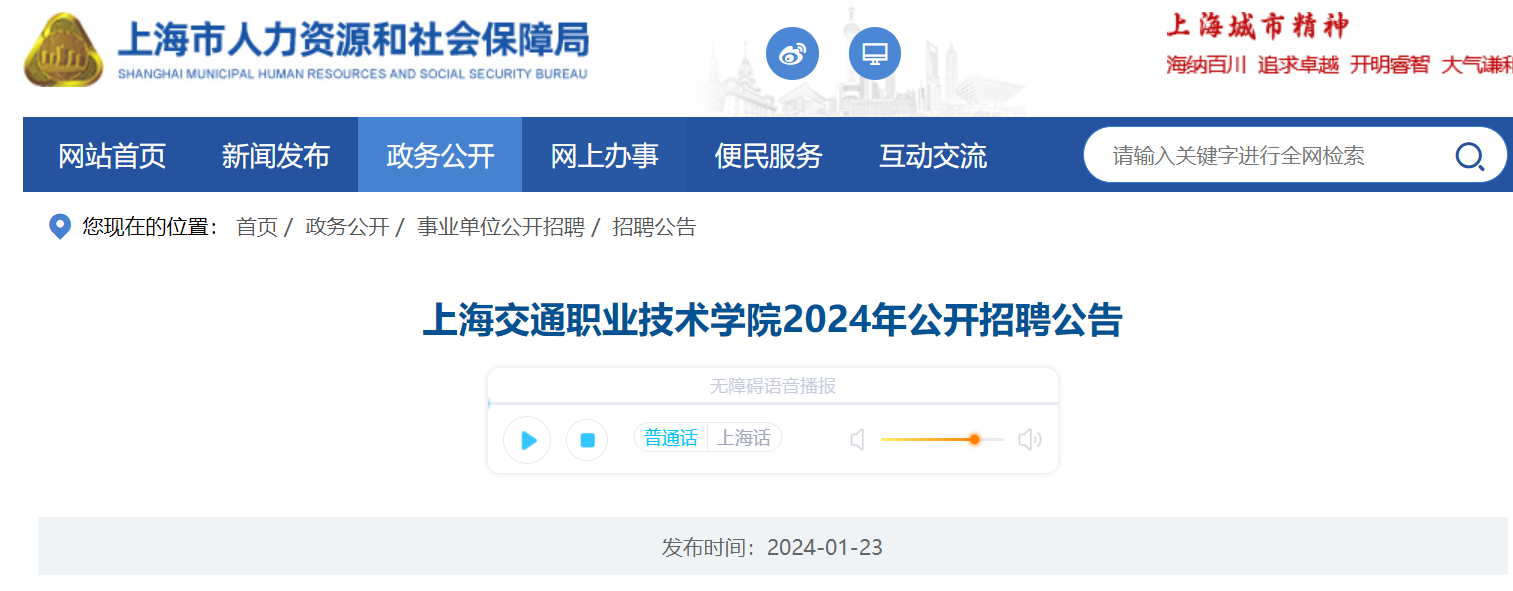The width and height of the screenshot is (1513, 591).
Task: Open the computer monitor icon link
Action: [875, 53]
